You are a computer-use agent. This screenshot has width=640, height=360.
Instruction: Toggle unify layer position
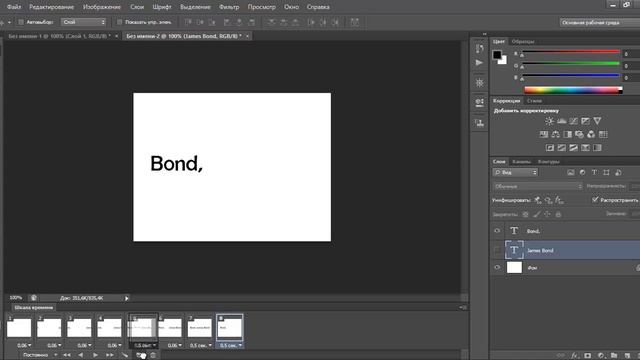pyautogui.click(x=538, y=200)
